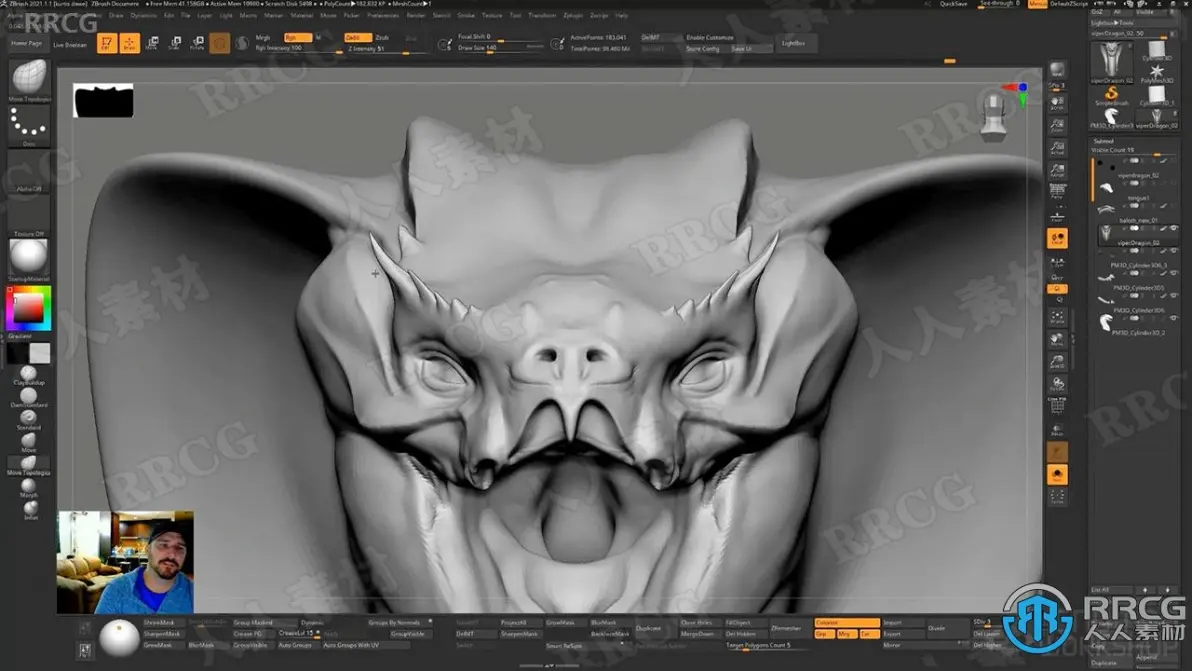Click the AAHalf icon
The height and width of the screenshot is (671, 1192).
(x=1057, y=170)
